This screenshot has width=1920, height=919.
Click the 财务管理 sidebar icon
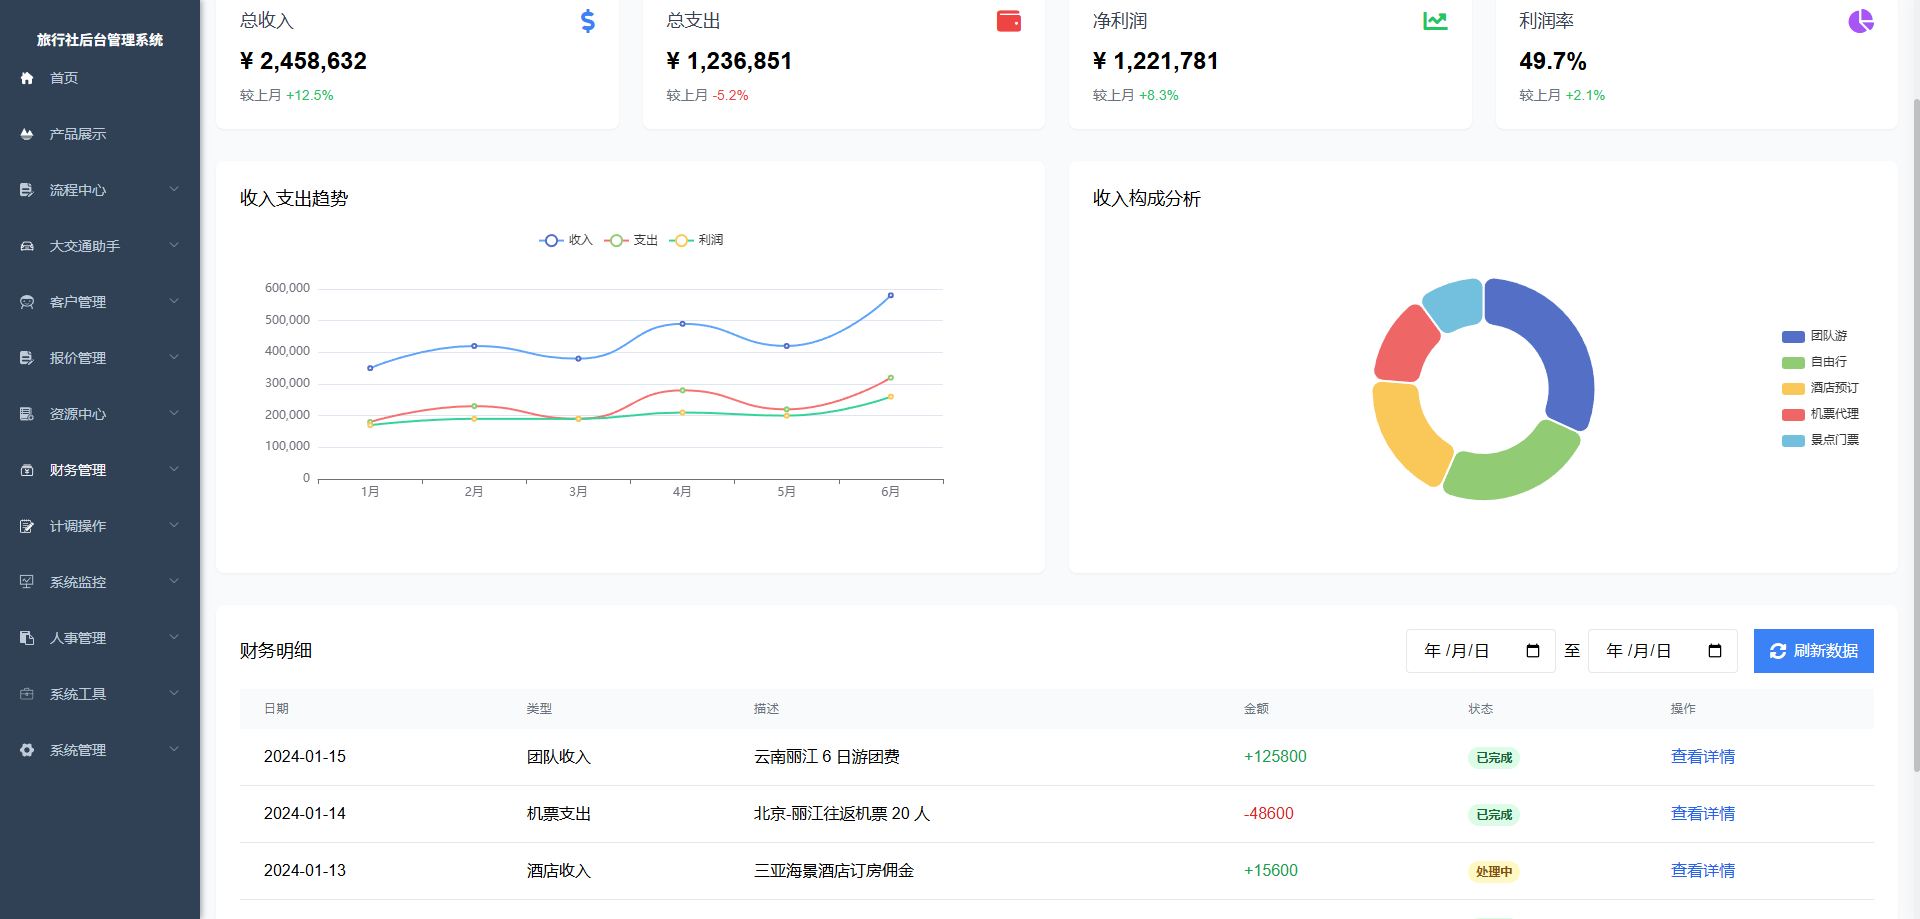26,469
